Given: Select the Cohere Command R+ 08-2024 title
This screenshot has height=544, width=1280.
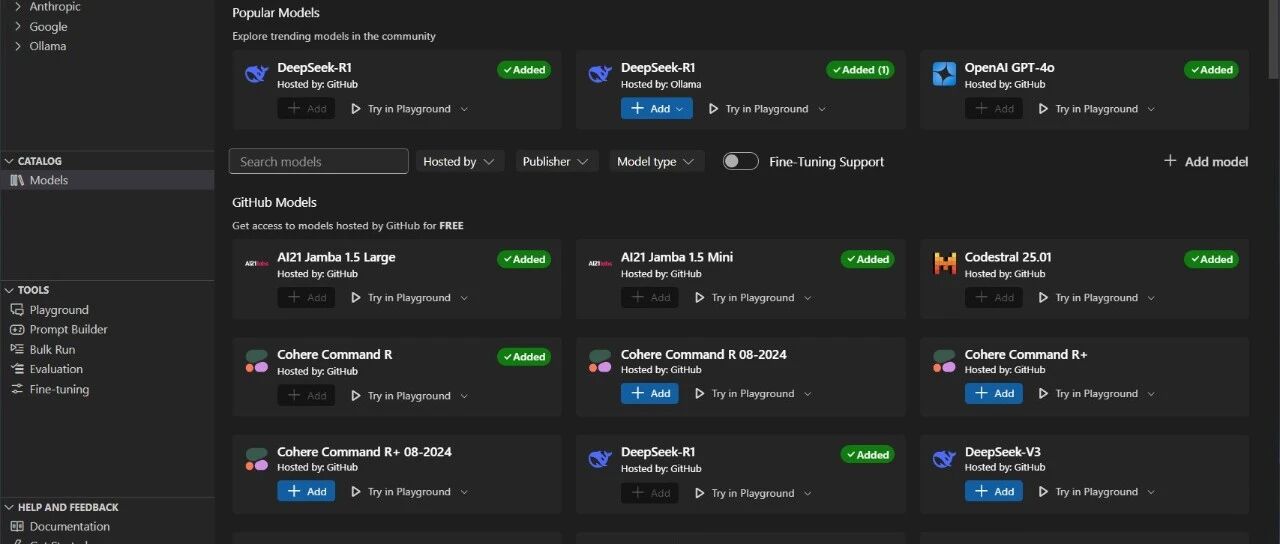Looking at the screenshot, I should click(x=364, y=452).
